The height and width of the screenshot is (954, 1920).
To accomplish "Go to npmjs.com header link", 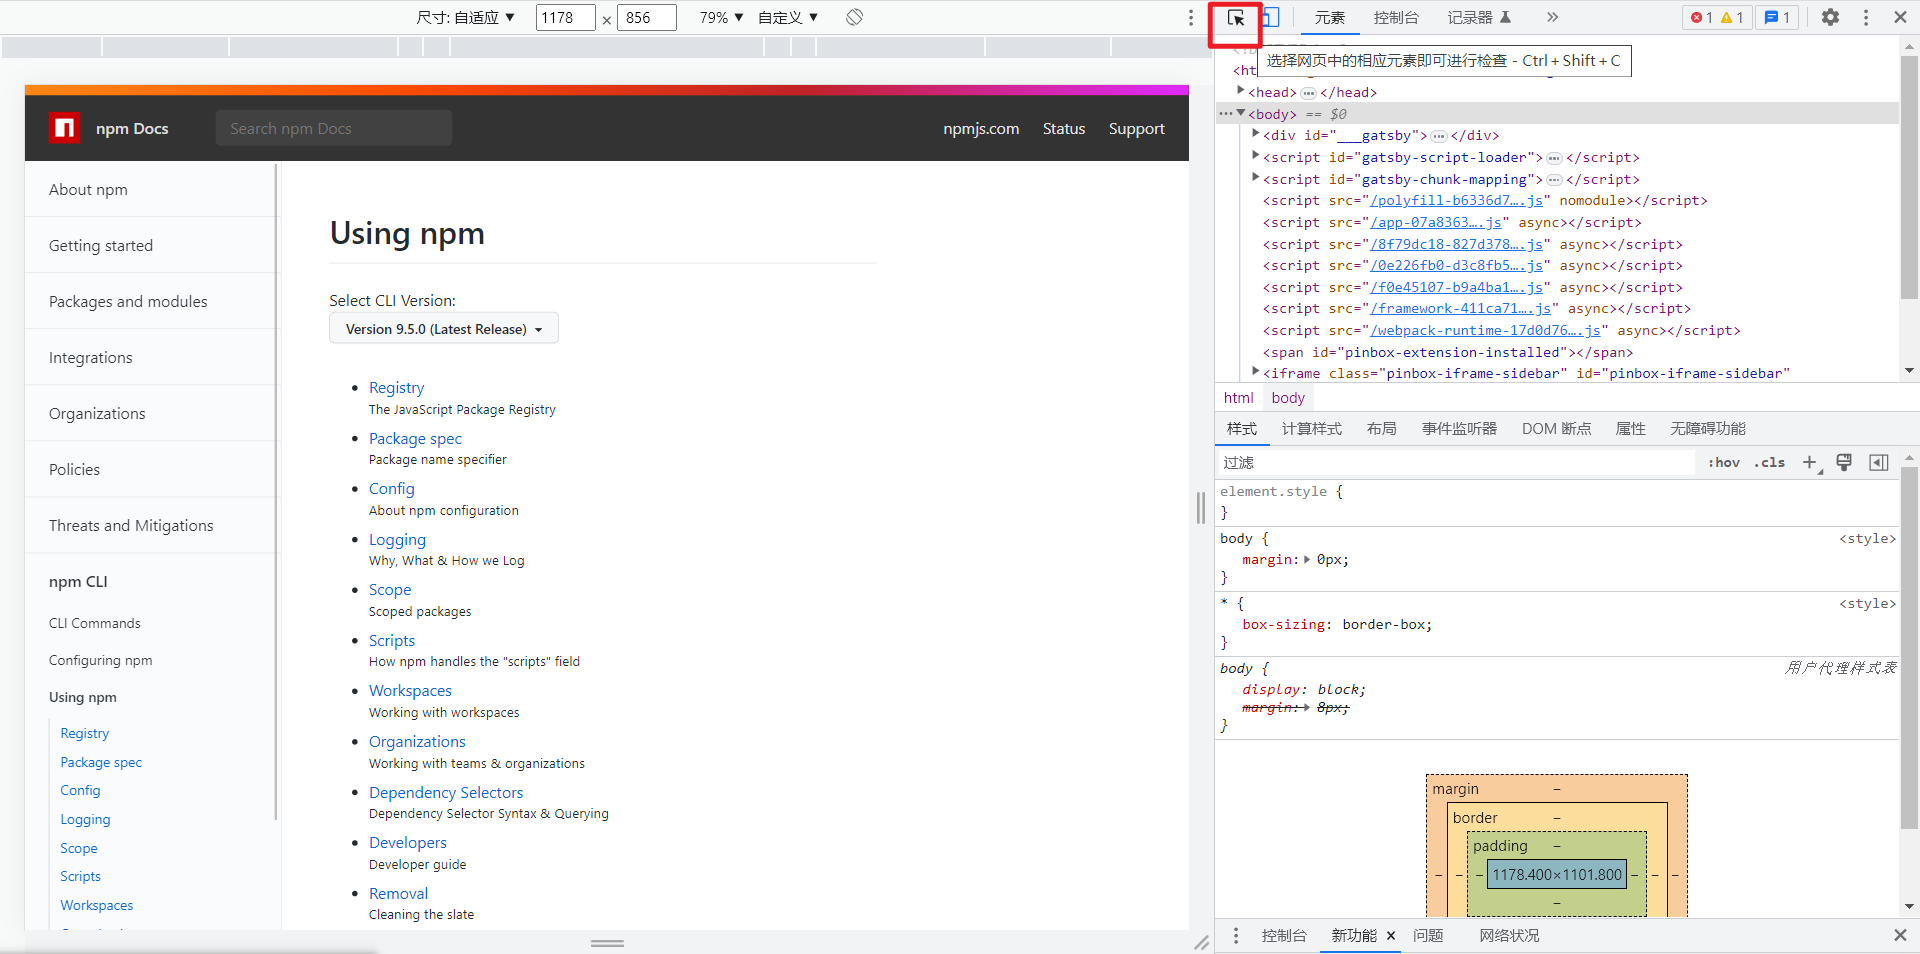I will tap(981, 128).
